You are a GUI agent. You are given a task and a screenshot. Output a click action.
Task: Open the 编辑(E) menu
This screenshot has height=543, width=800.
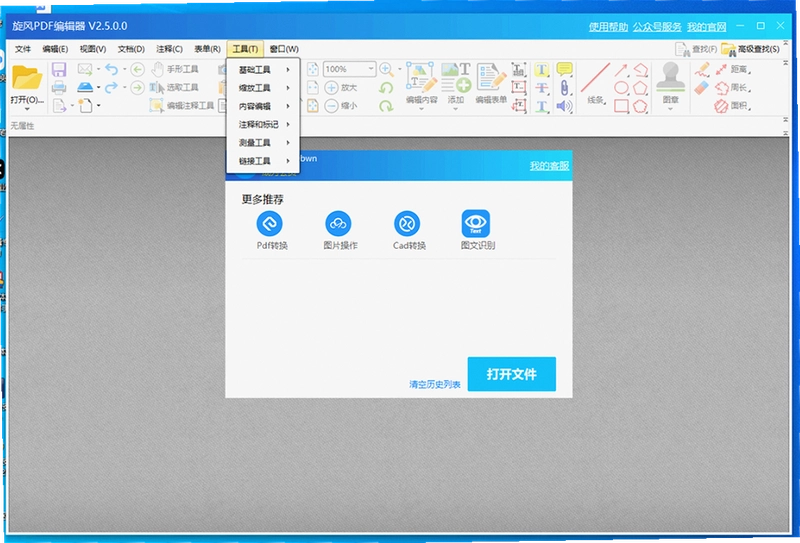coord(55,49)
